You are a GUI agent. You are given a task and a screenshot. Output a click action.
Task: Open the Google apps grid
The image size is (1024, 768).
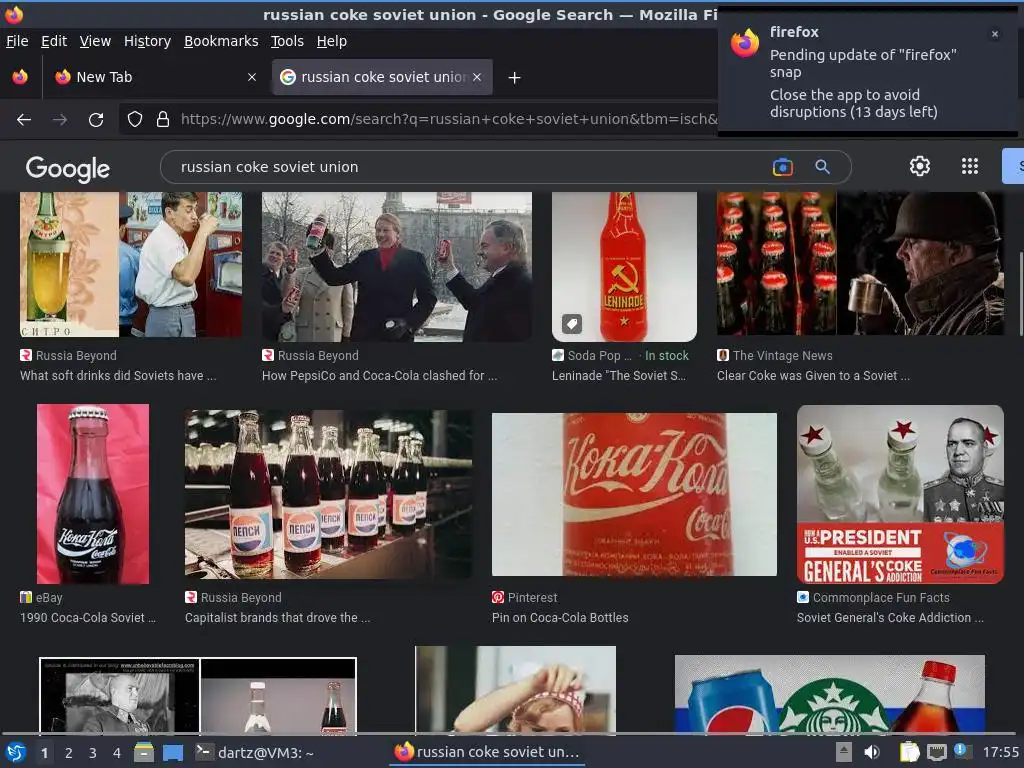[970, 166]
